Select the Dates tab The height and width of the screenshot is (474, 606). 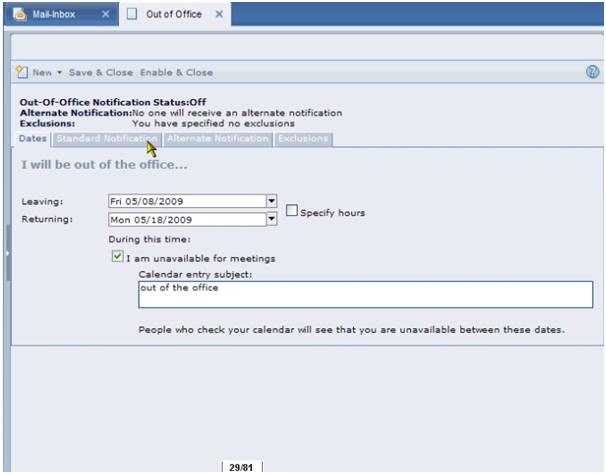(32, 139)
